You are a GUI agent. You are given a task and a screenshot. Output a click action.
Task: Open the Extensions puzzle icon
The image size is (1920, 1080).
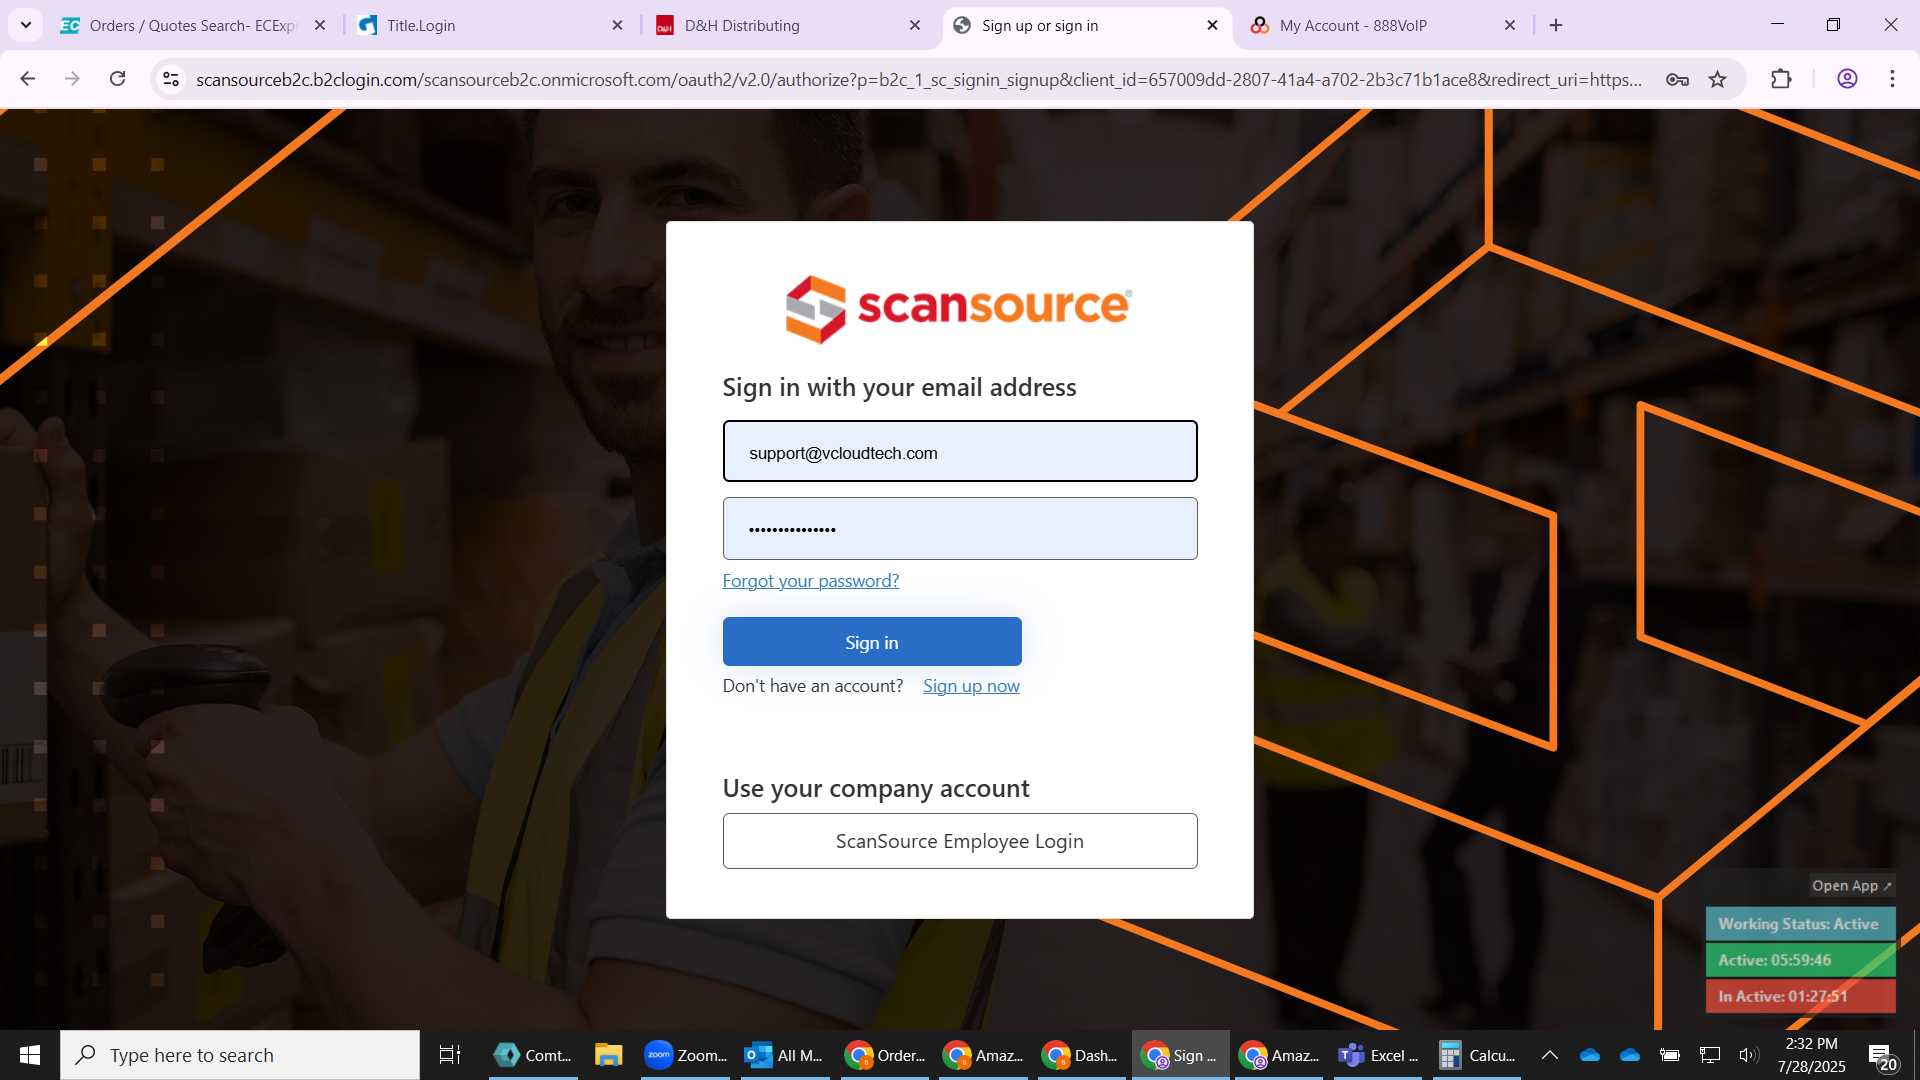coord(1781,79)
